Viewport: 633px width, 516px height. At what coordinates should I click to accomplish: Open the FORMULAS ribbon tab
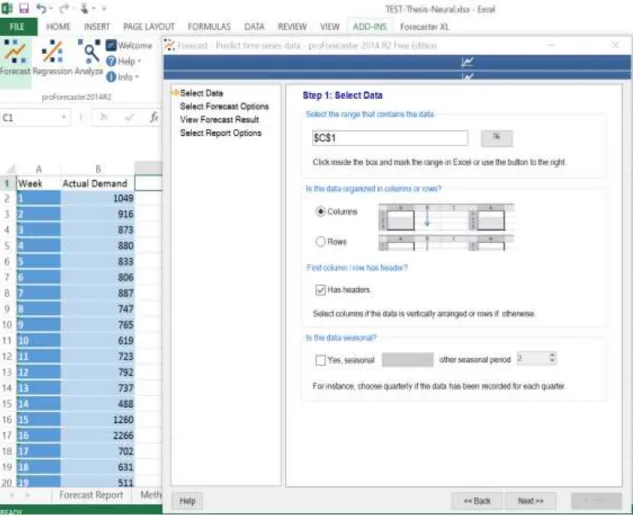coord(209,27)
